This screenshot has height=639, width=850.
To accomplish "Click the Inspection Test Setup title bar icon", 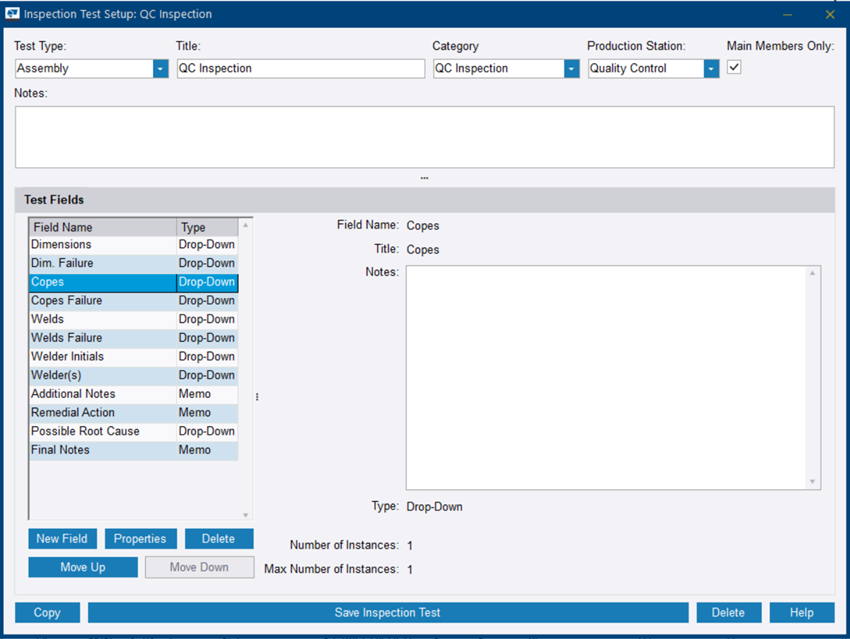I will 14,14.
